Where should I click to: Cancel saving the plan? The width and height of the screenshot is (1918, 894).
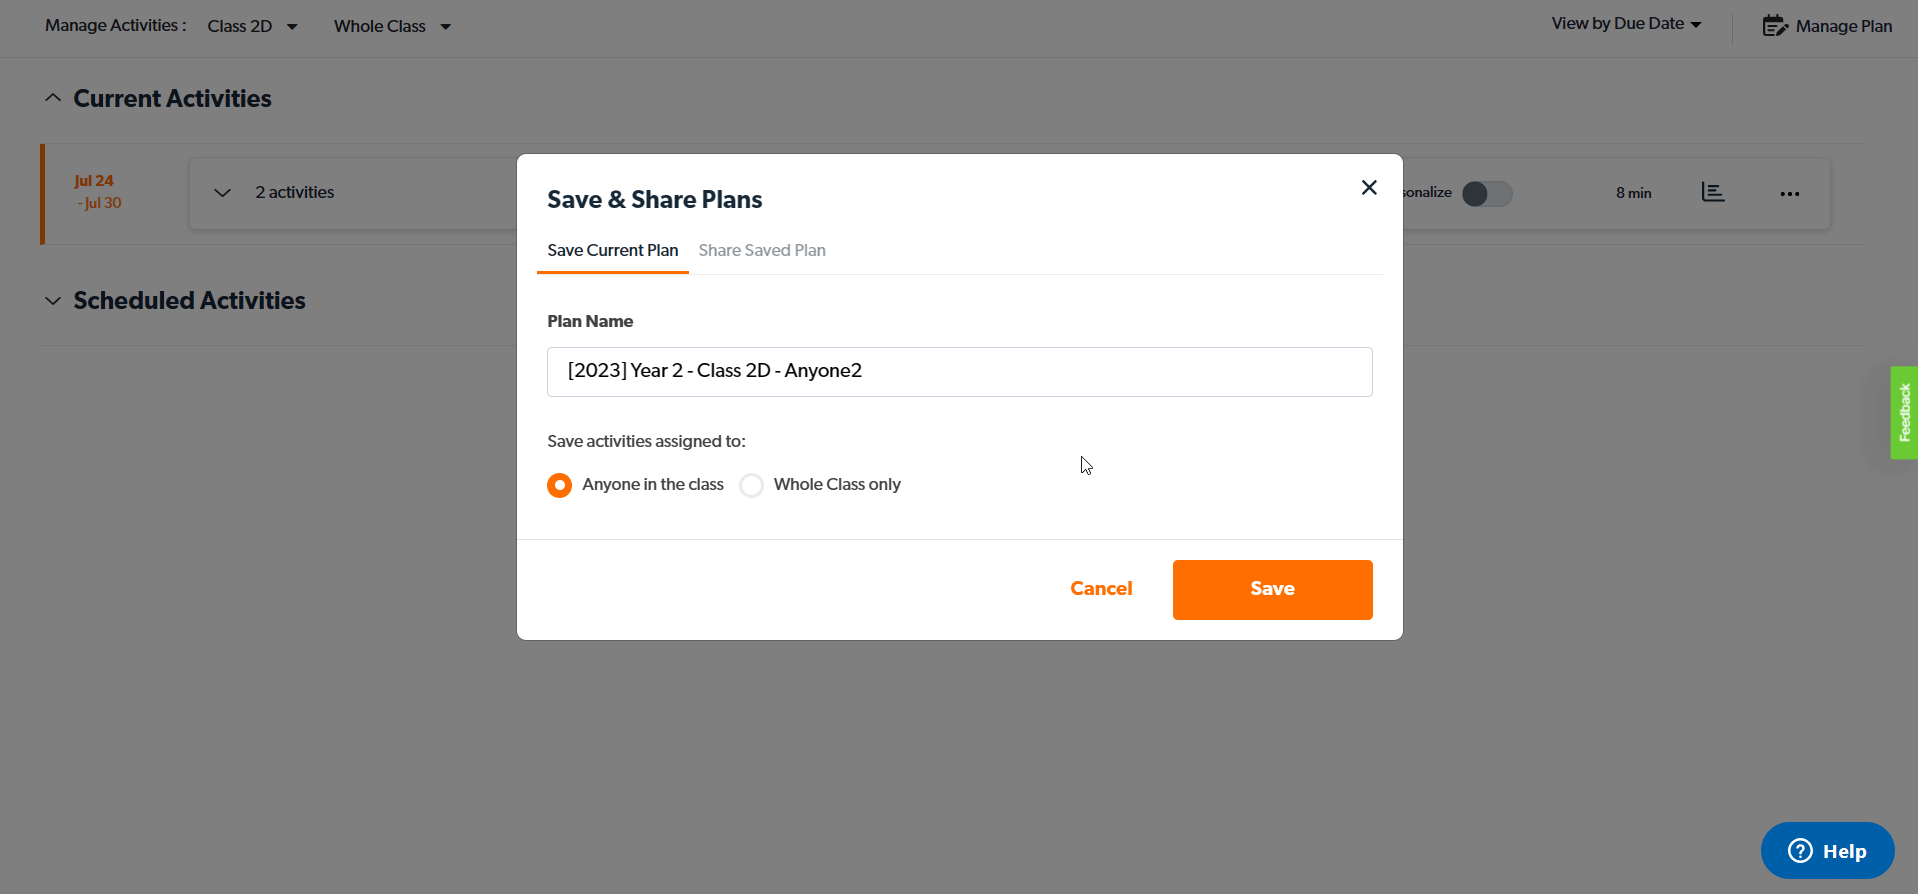(1101, 589)
